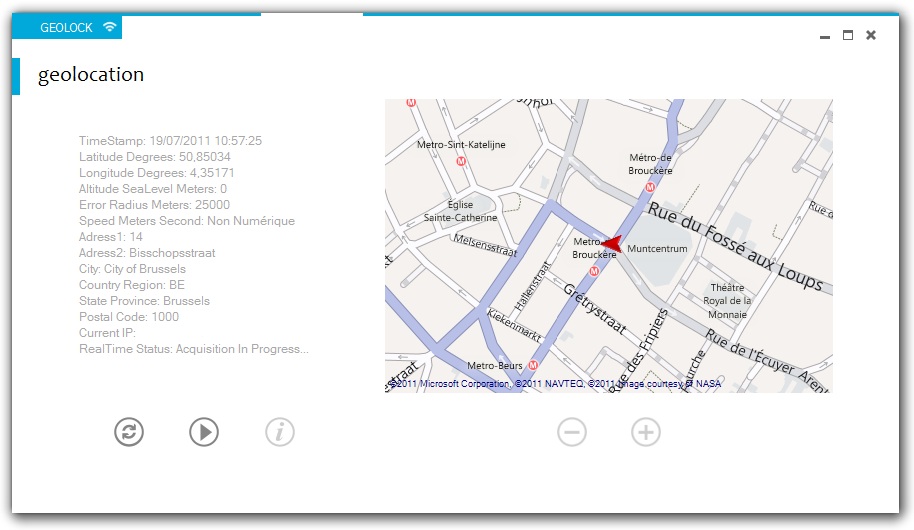Select the City: City of Brussels line
The height and width of the screenshot is (530, 914).
pos(132,269)
